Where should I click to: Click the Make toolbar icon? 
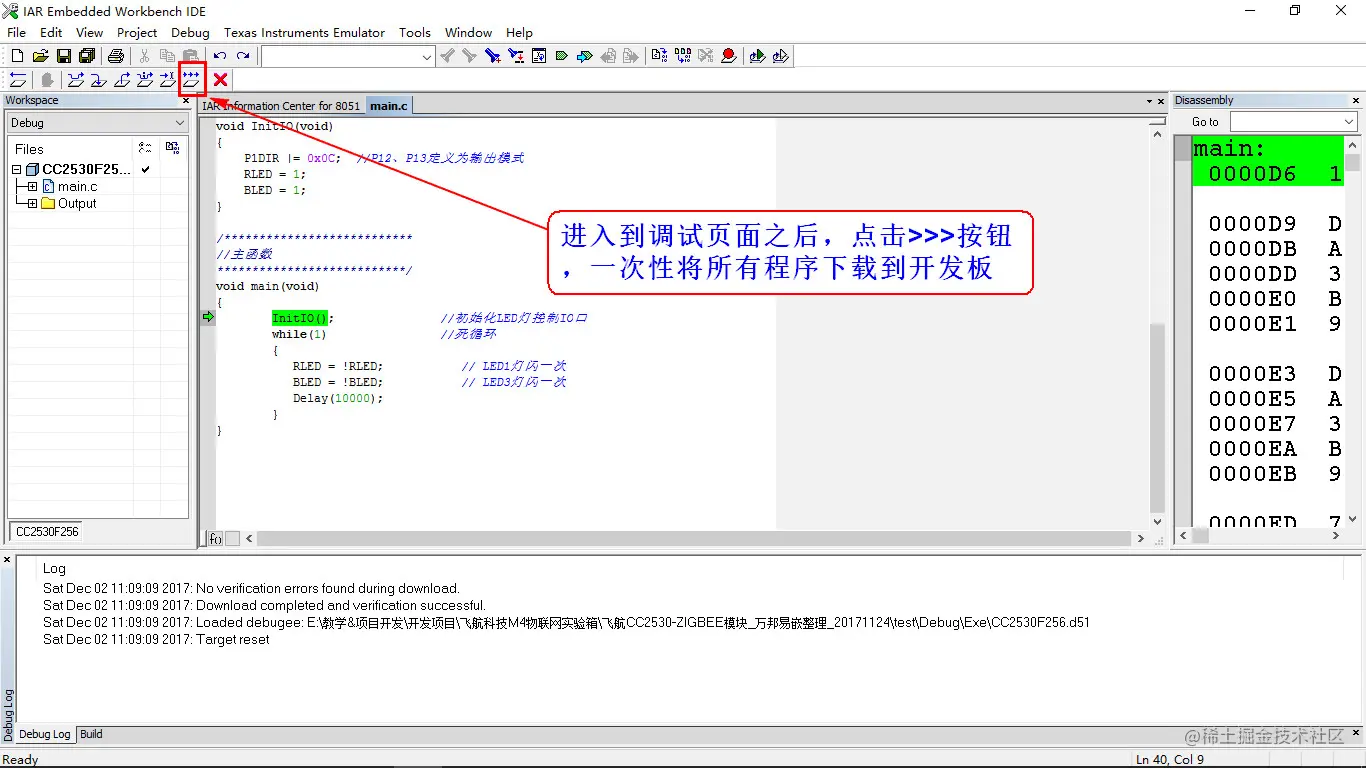[682, 56]
